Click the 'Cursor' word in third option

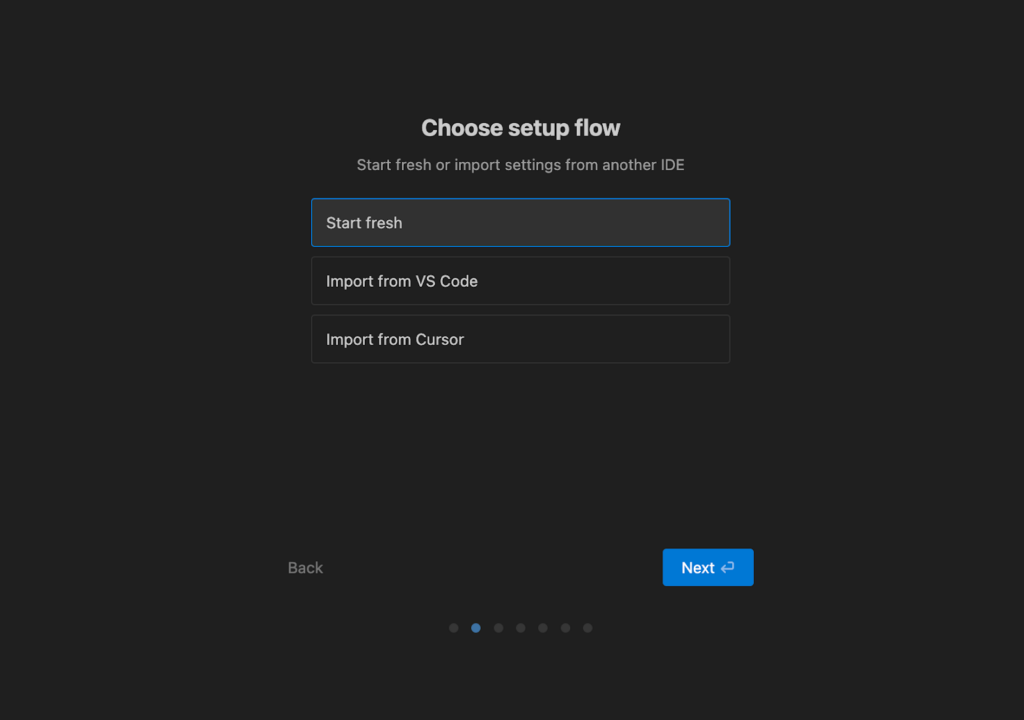[440, 339]
